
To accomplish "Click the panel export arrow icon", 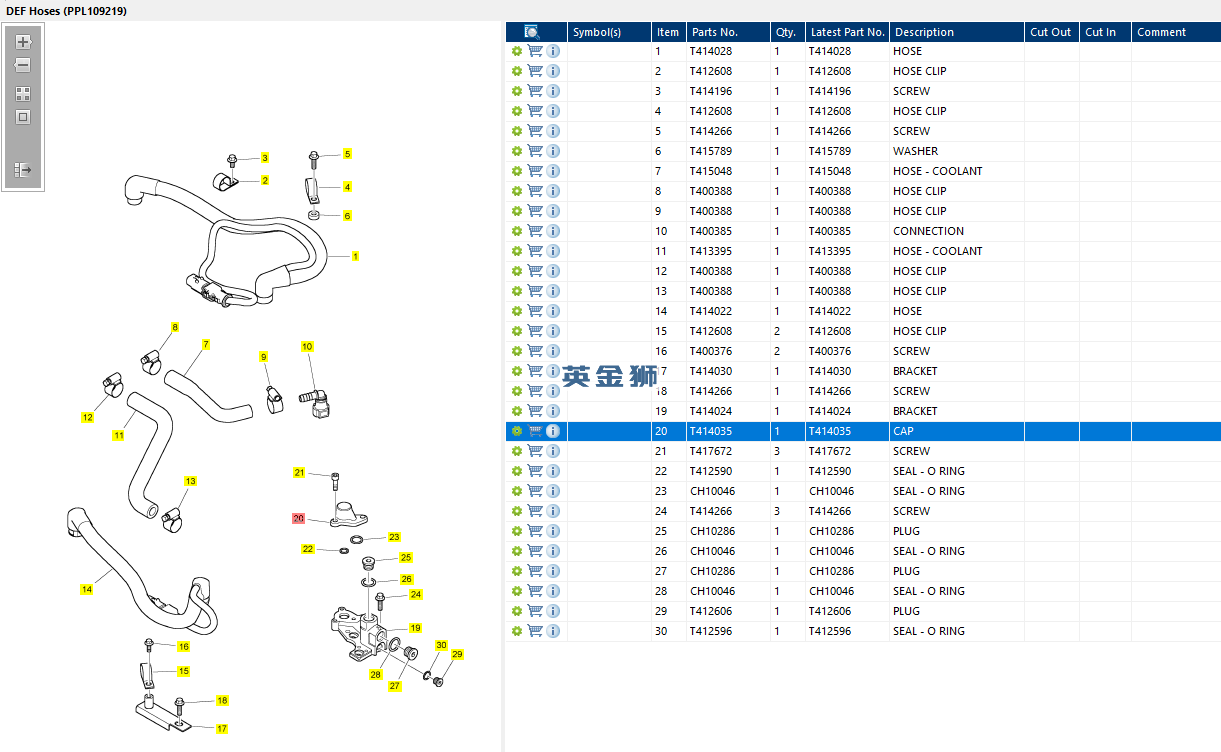I will coord(23,171).
